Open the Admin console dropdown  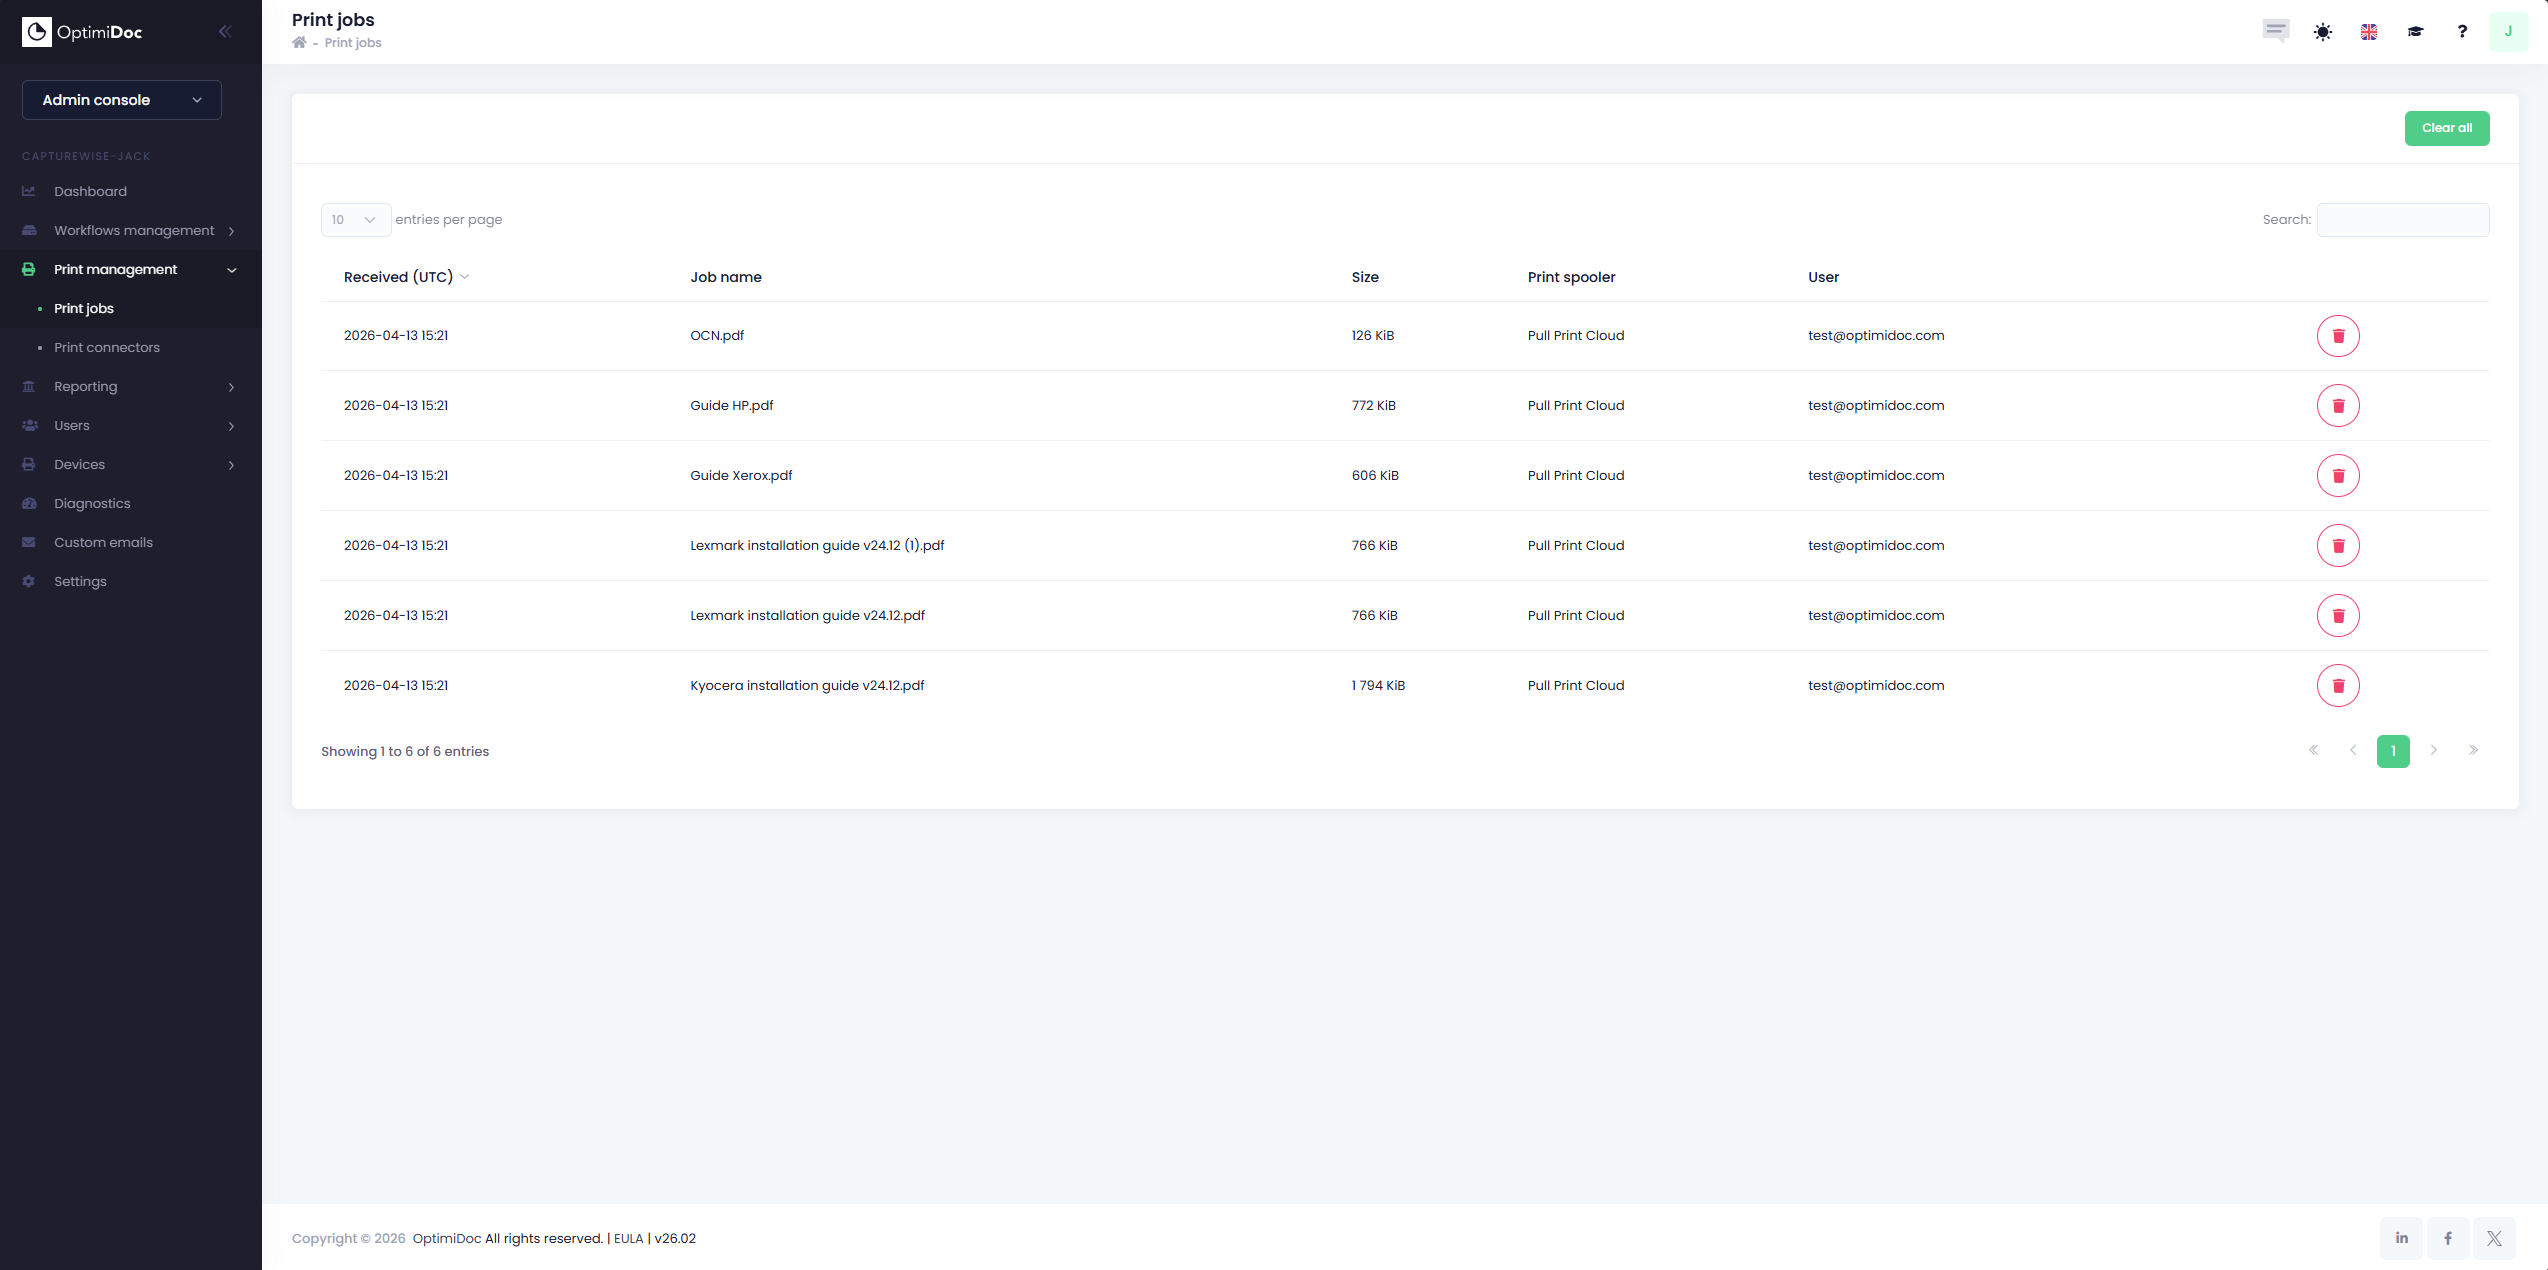click(122, 100)
